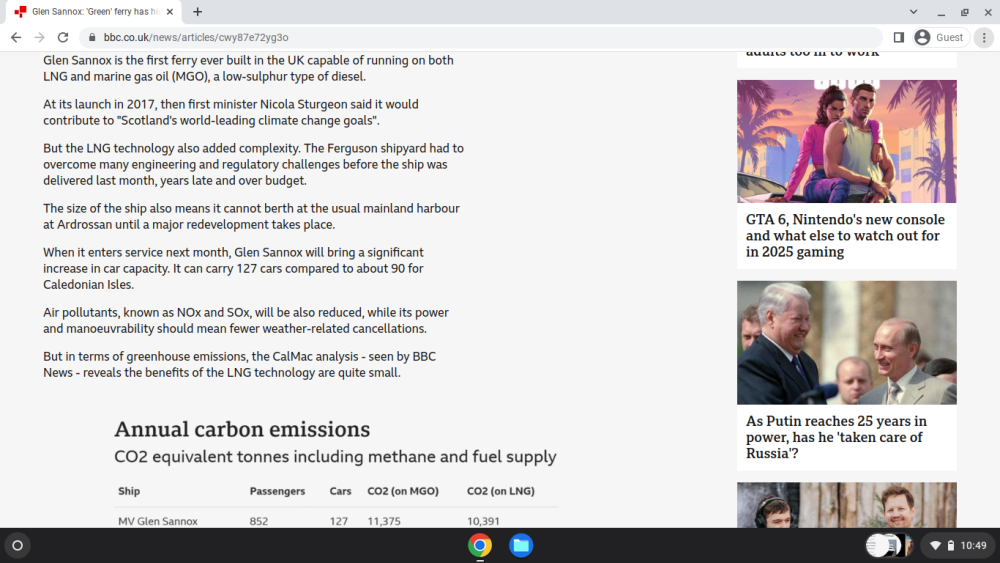Click the 'Annual carbon emissions' chart heading
This screenshot has width=1000, height=563.
(x=242, y=430)
